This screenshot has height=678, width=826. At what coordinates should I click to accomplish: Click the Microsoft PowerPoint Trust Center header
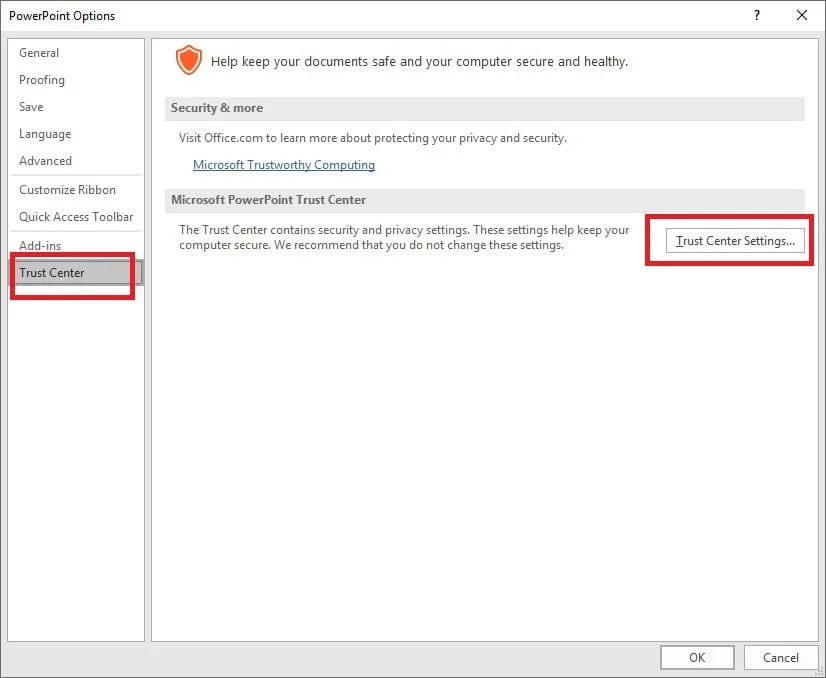[x=268, y=200]
